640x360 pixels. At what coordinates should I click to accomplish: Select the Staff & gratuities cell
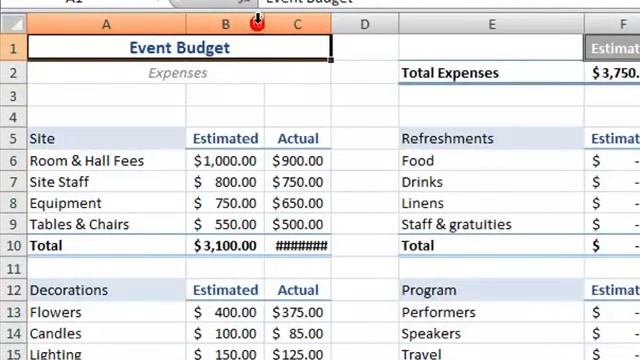click(x=491, y=224)
